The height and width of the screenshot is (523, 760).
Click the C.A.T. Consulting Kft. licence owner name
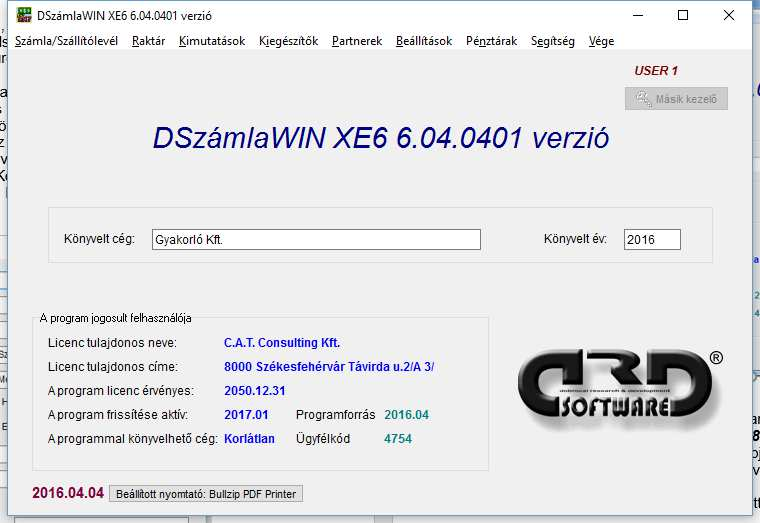click(x=282, y=343)
